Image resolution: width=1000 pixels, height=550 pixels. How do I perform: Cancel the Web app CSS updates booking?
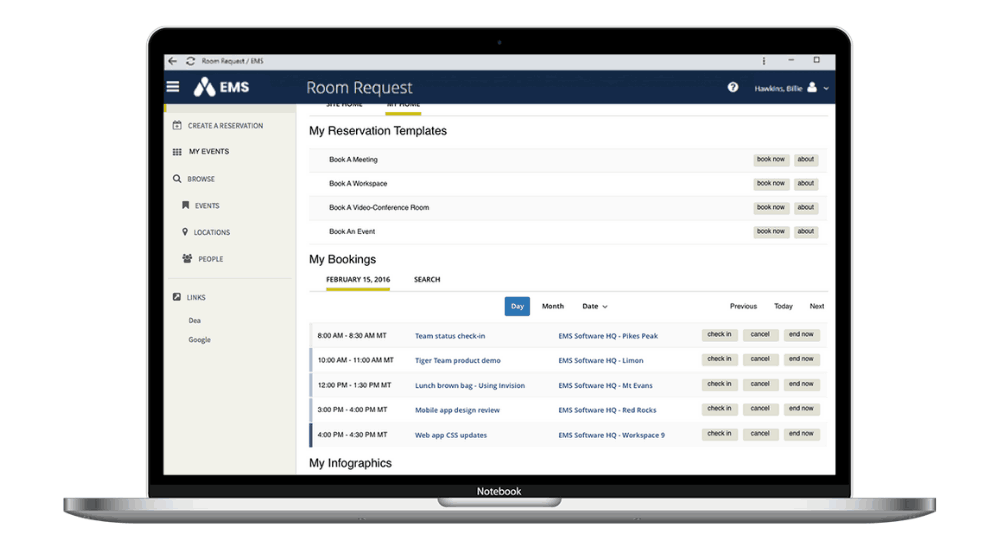click(x=760, y=434)
